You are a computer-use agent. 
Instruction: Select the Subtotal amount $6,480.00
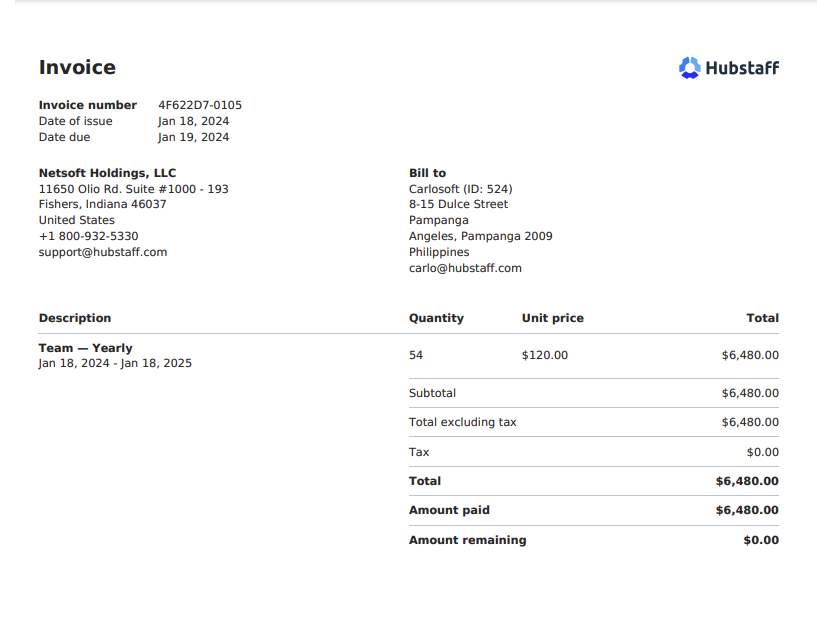(750, 393)
